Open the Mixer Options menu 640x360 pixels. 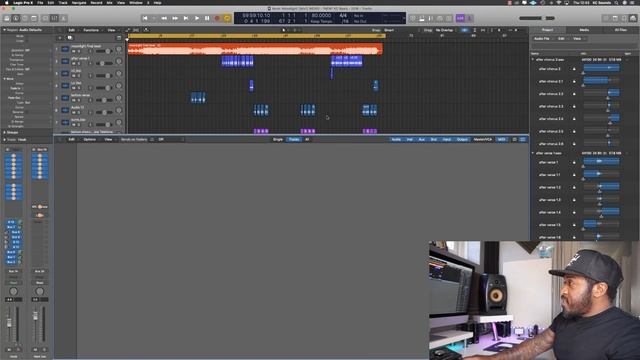point(89,140)
